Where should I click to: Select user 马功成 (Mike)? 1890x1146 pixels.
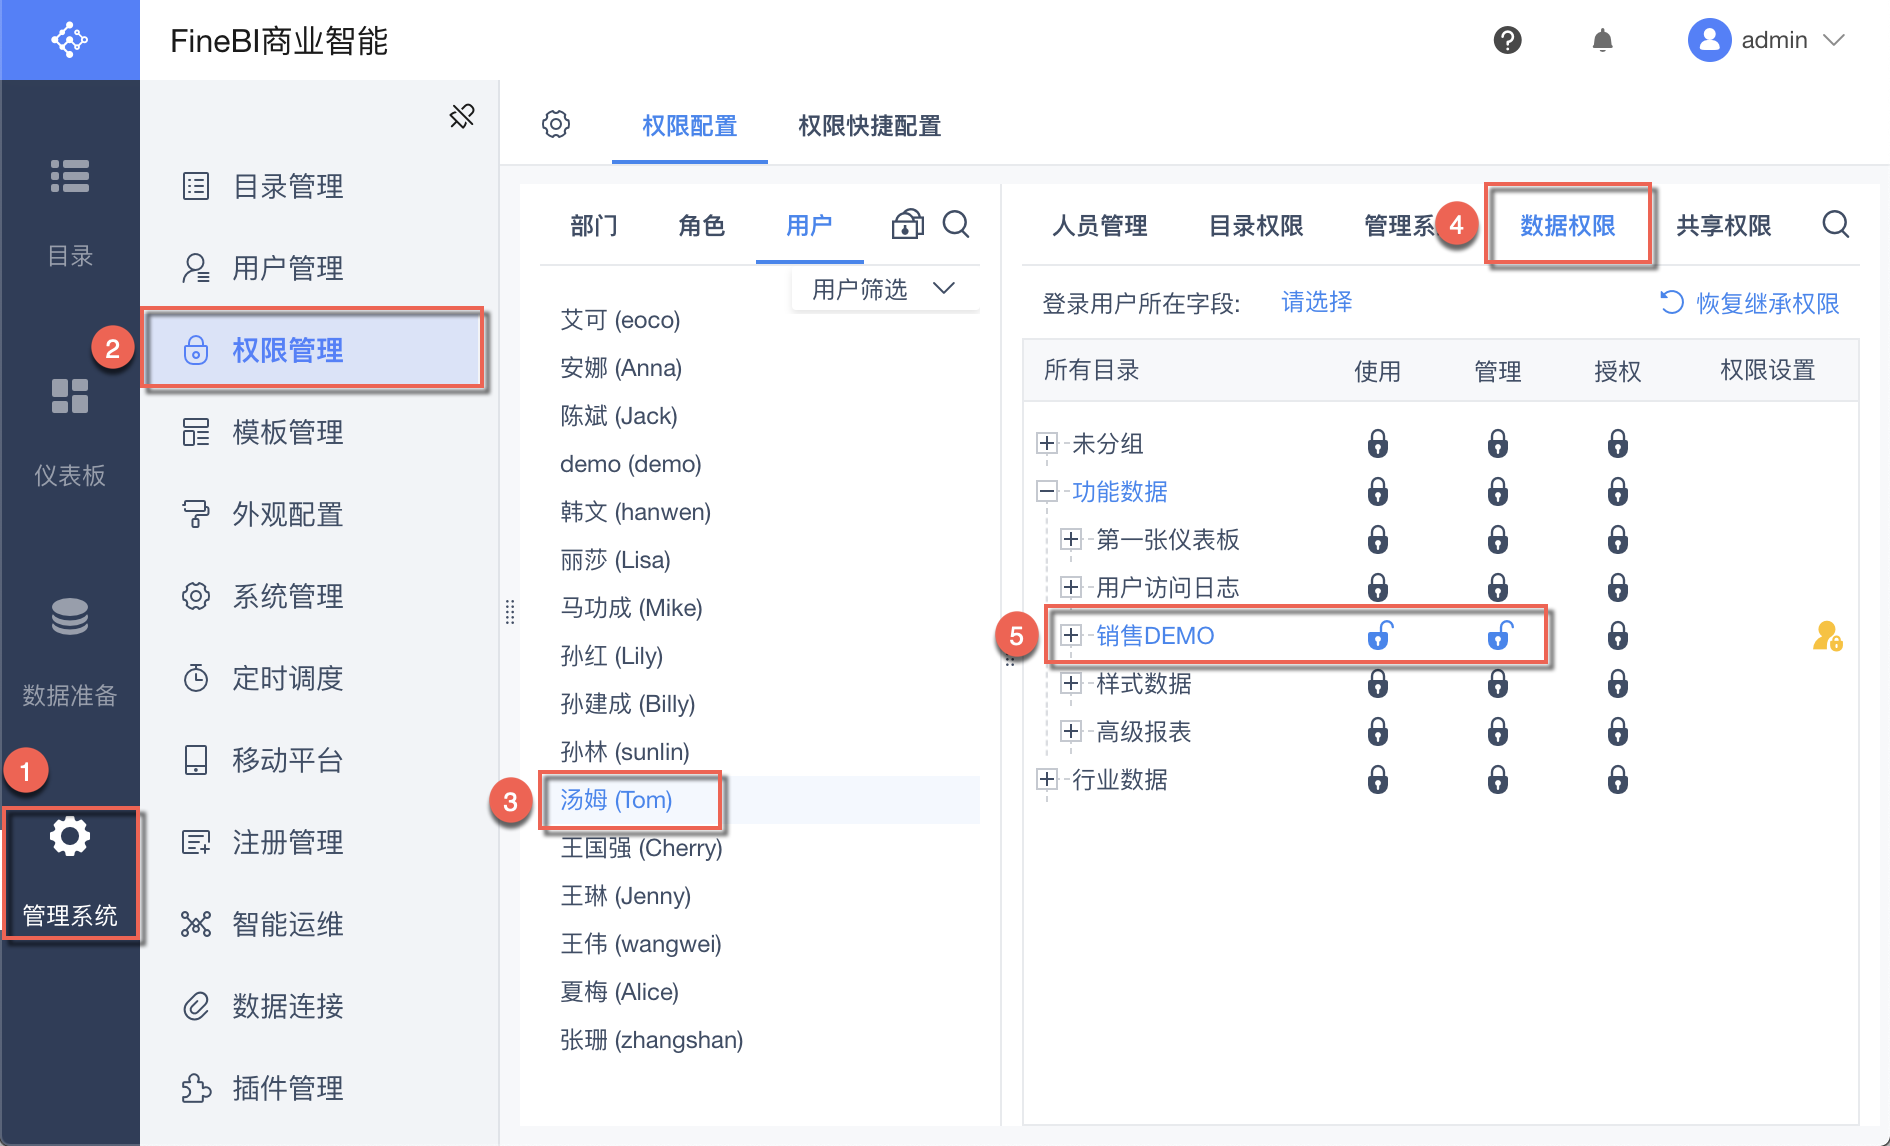631,608
